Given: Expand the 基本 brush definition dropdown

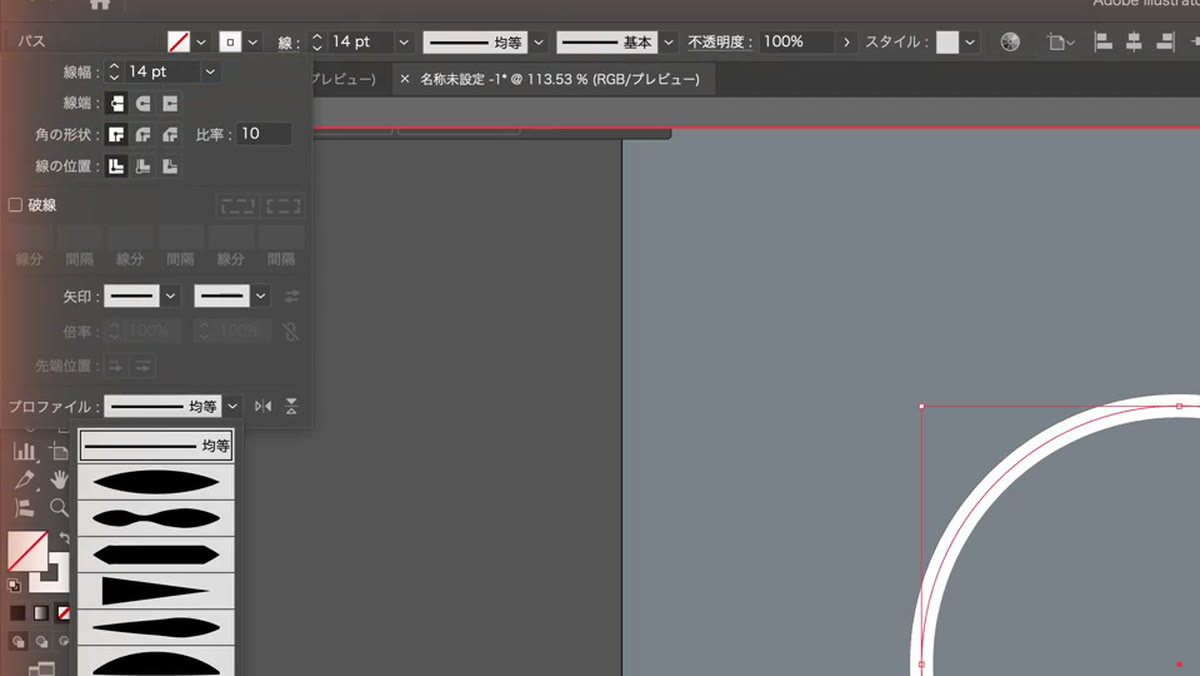Looking at the screenshot, I should pos(668,42).
